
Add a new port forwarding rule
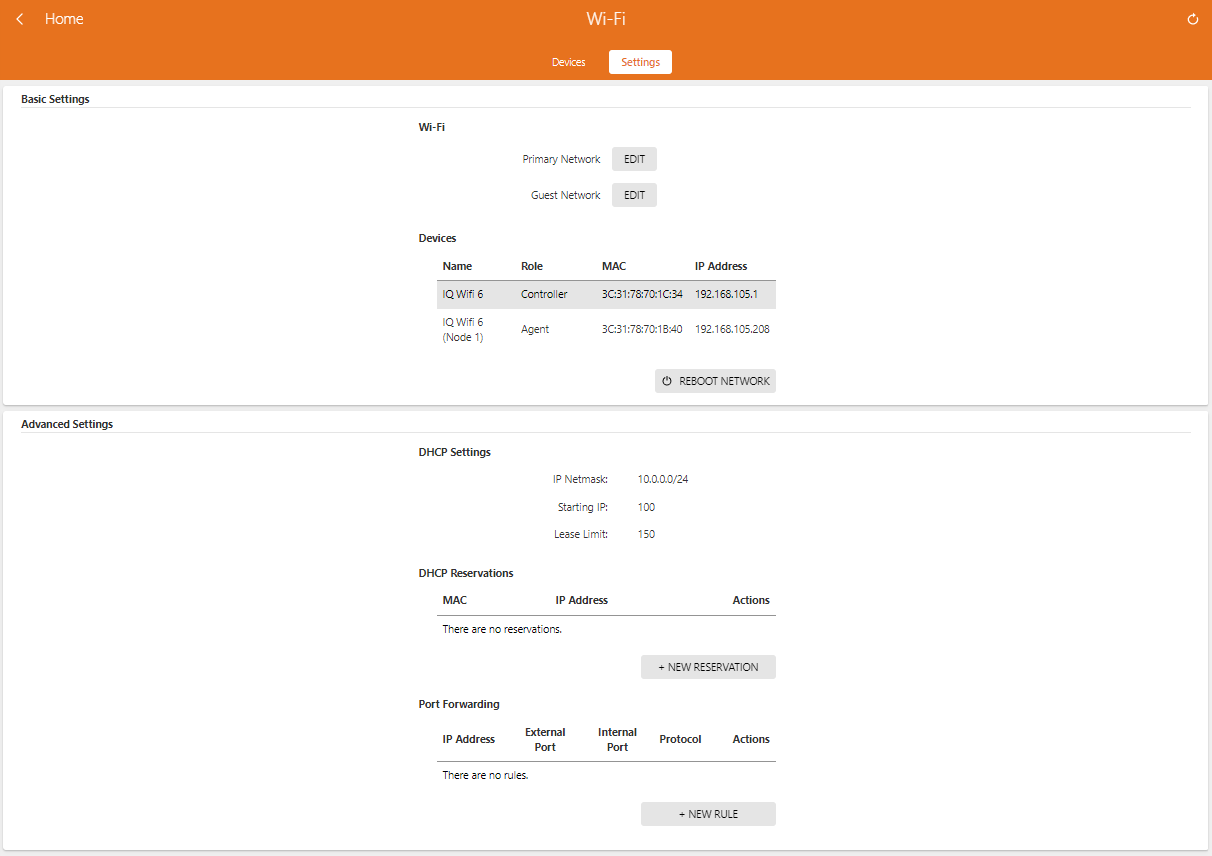point(708,814)
